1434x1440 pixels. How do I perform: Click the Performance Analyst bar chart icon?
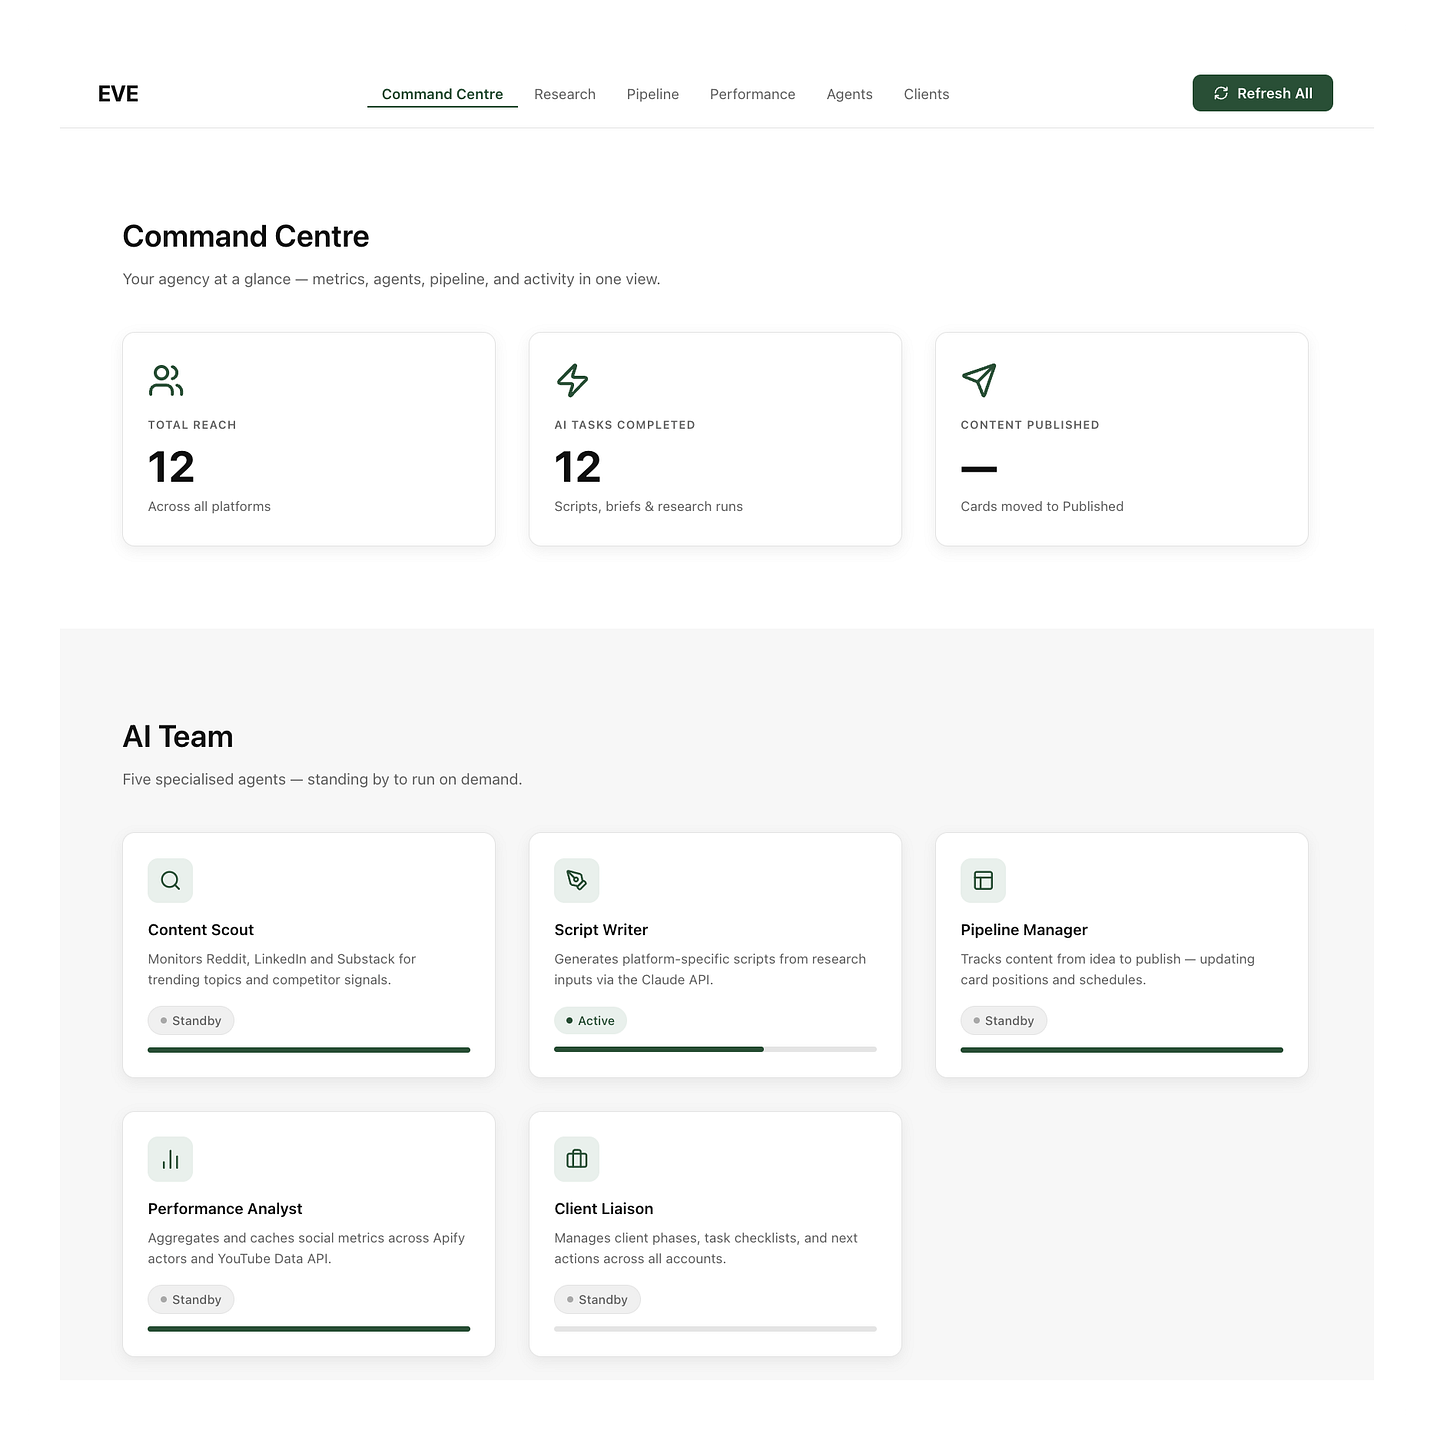pos(170,1159)
